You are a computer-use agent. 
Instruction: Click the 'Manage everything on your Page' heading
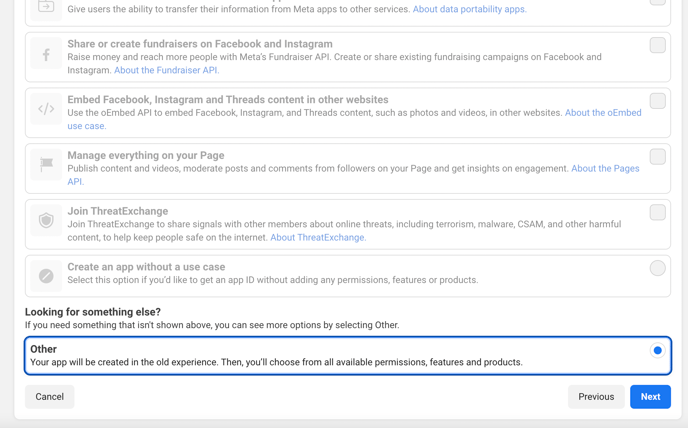(x=146, y=155)
